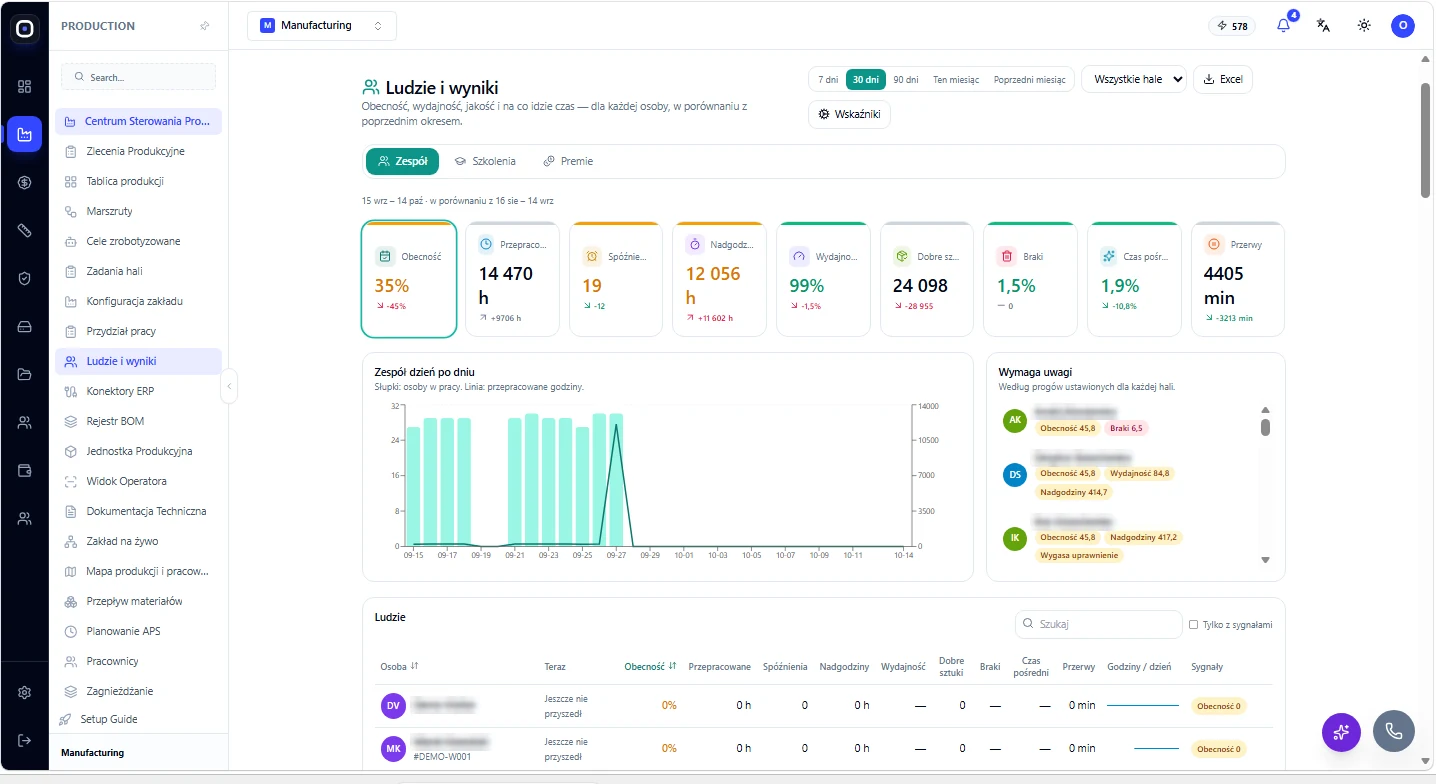The width and height of the screenshot is (1436, 784).
Task: Click the dollar coin icon in left rail
Action: pos(25,182)
